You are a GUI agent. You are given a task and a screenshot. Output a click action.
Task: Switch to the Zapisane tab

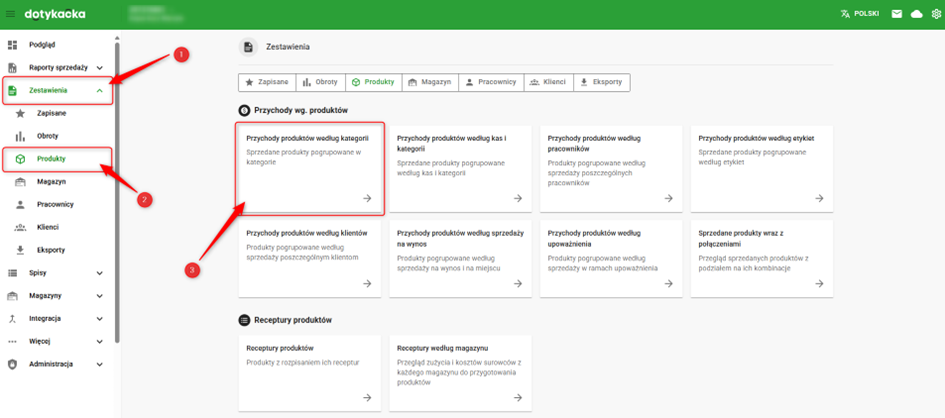[267, 83]
